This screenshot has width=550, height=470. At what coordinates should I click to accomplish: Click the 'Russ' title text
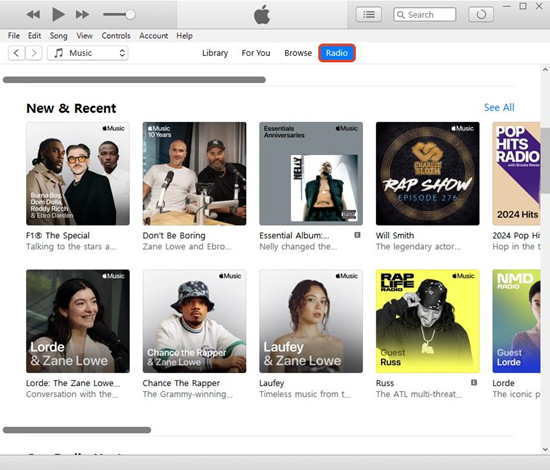[385, 383]
